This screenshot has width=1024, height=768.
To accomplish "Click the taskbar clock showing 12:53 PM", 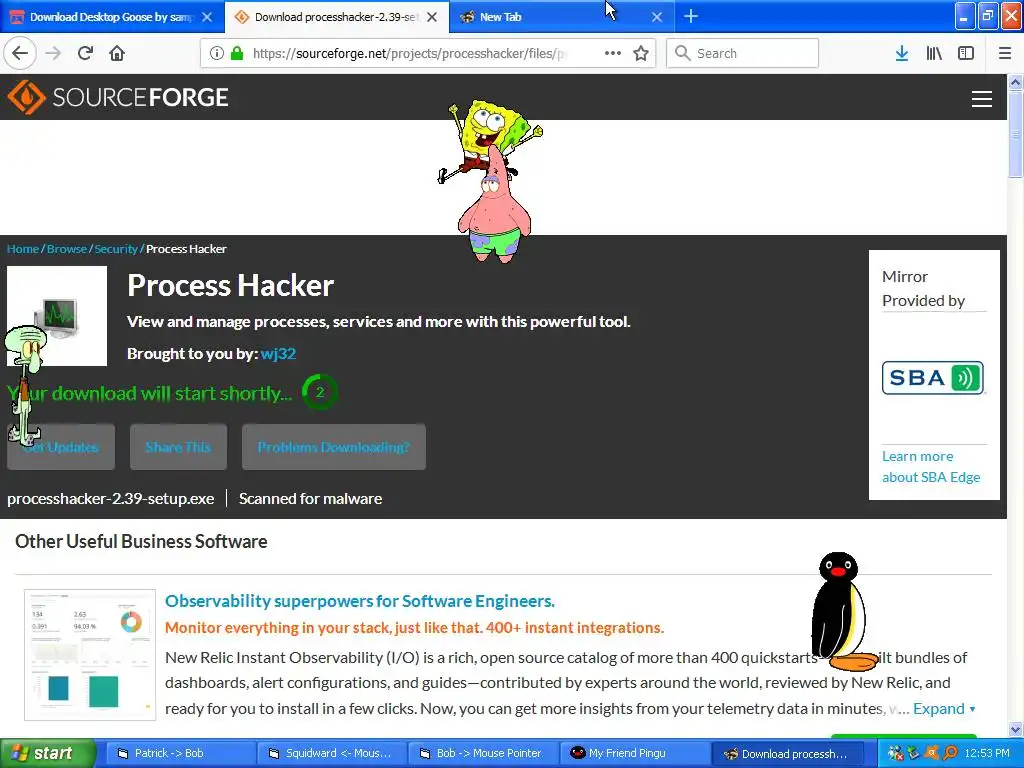I will tap(987, 753).
